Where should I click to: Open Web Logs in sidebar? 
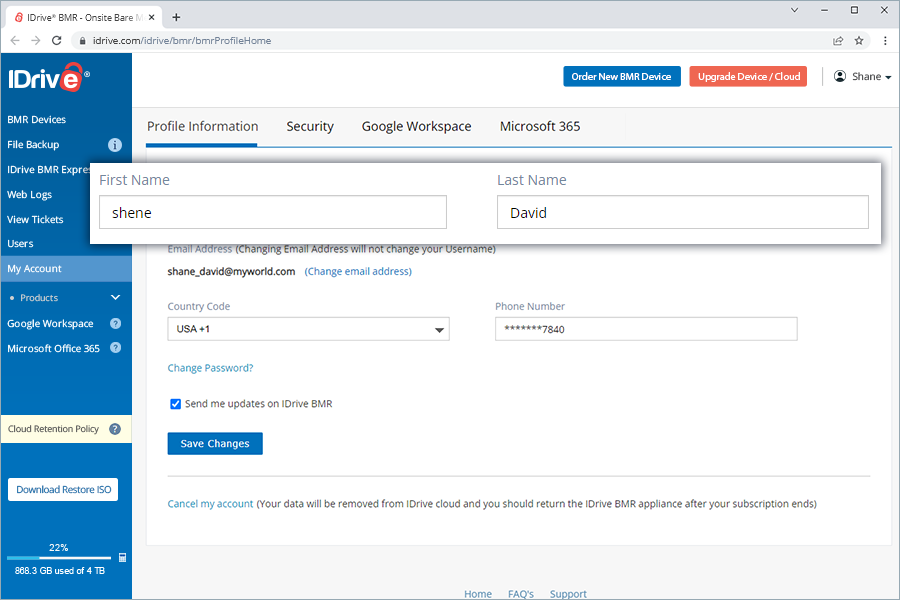(29, 195)
